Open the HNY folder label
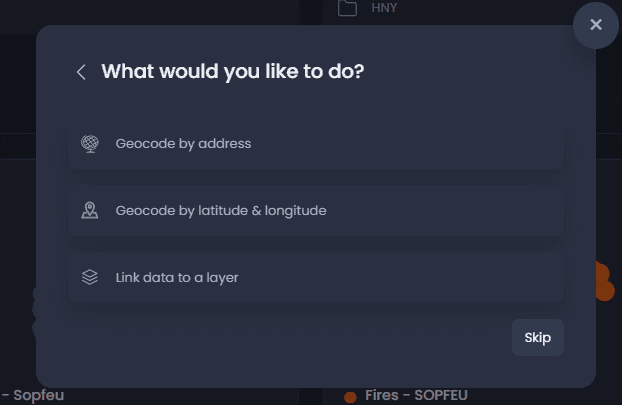Image resolution: width=622 pixels, height=405 pixels. pos(384,8)
